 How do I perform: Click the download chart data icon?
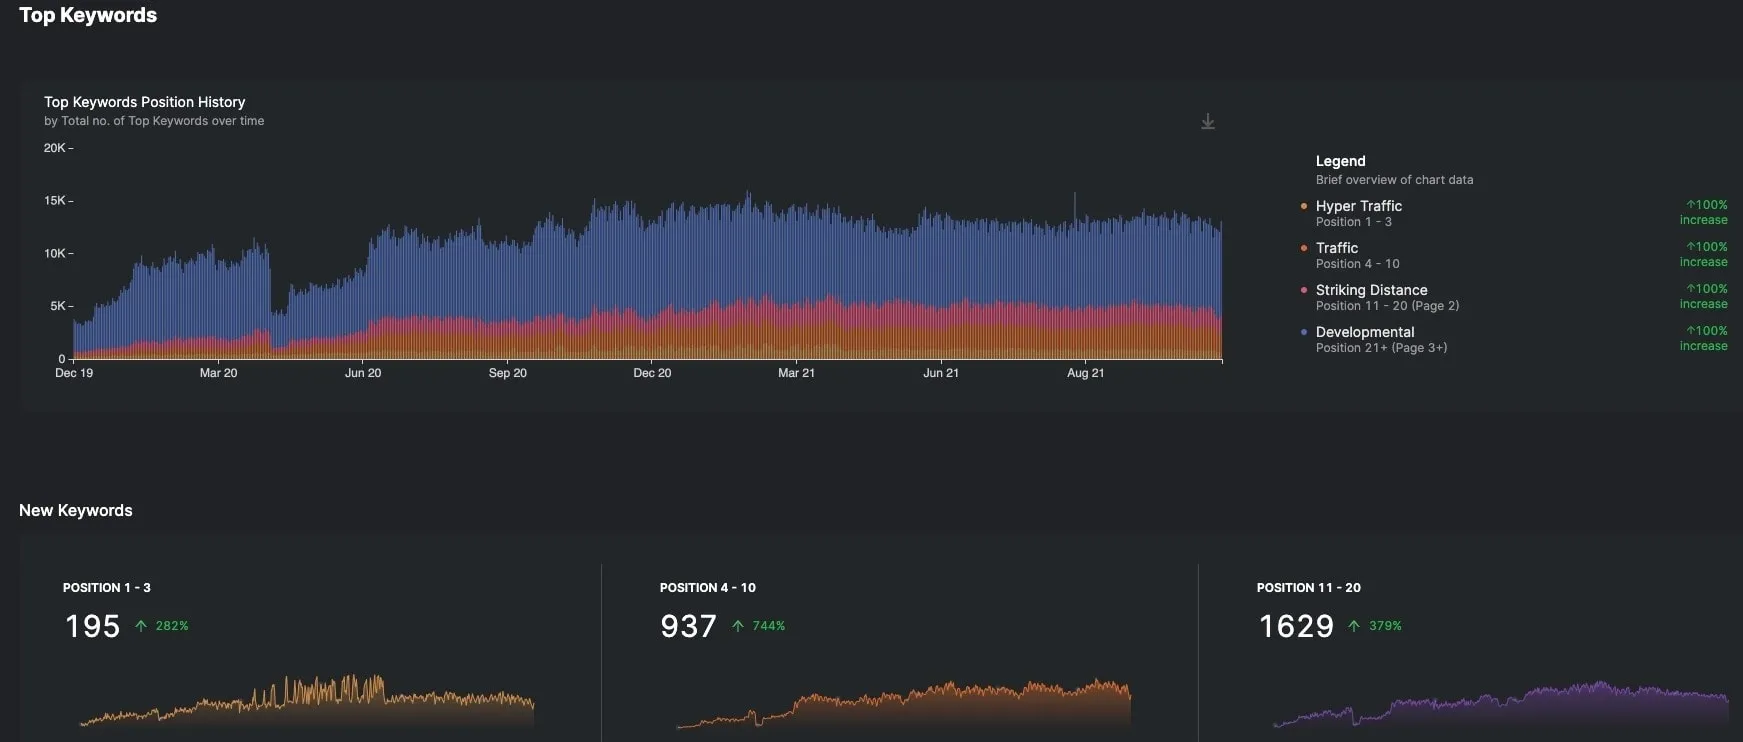tap(1208, 121)
